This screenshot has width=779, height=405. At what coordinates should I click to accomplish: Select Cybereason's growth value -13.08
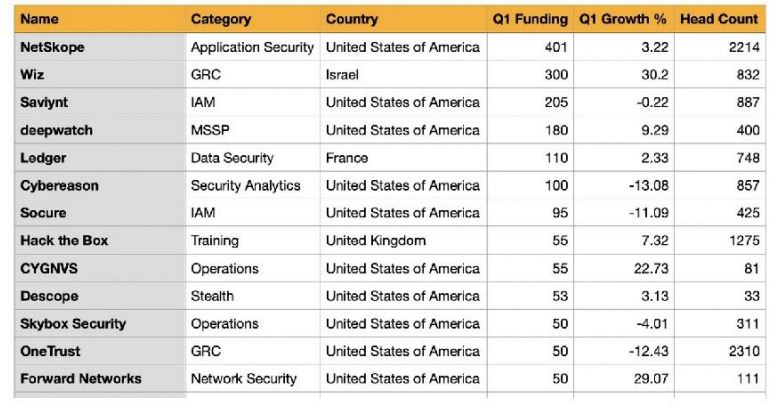623,185
